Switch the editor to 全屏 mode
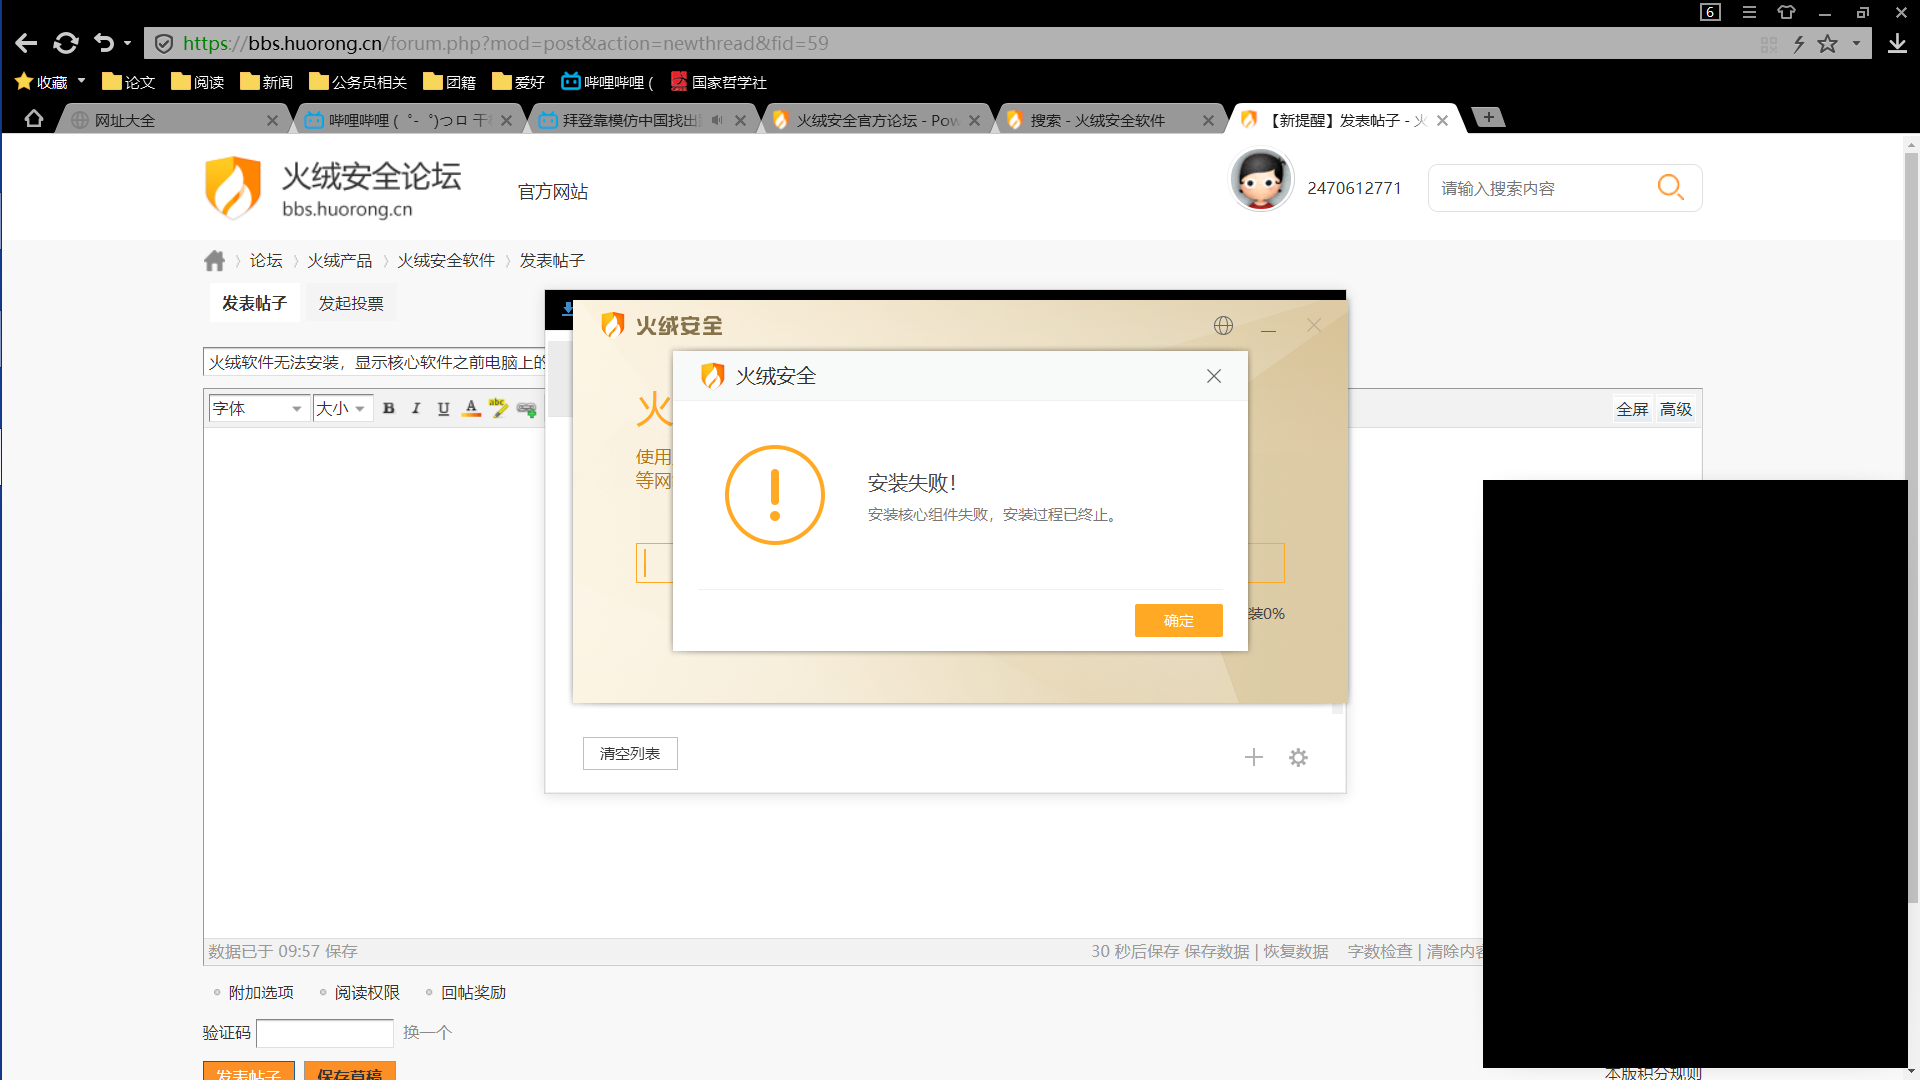Viewport: 1920px width, 1080px height. [1632, 409]
